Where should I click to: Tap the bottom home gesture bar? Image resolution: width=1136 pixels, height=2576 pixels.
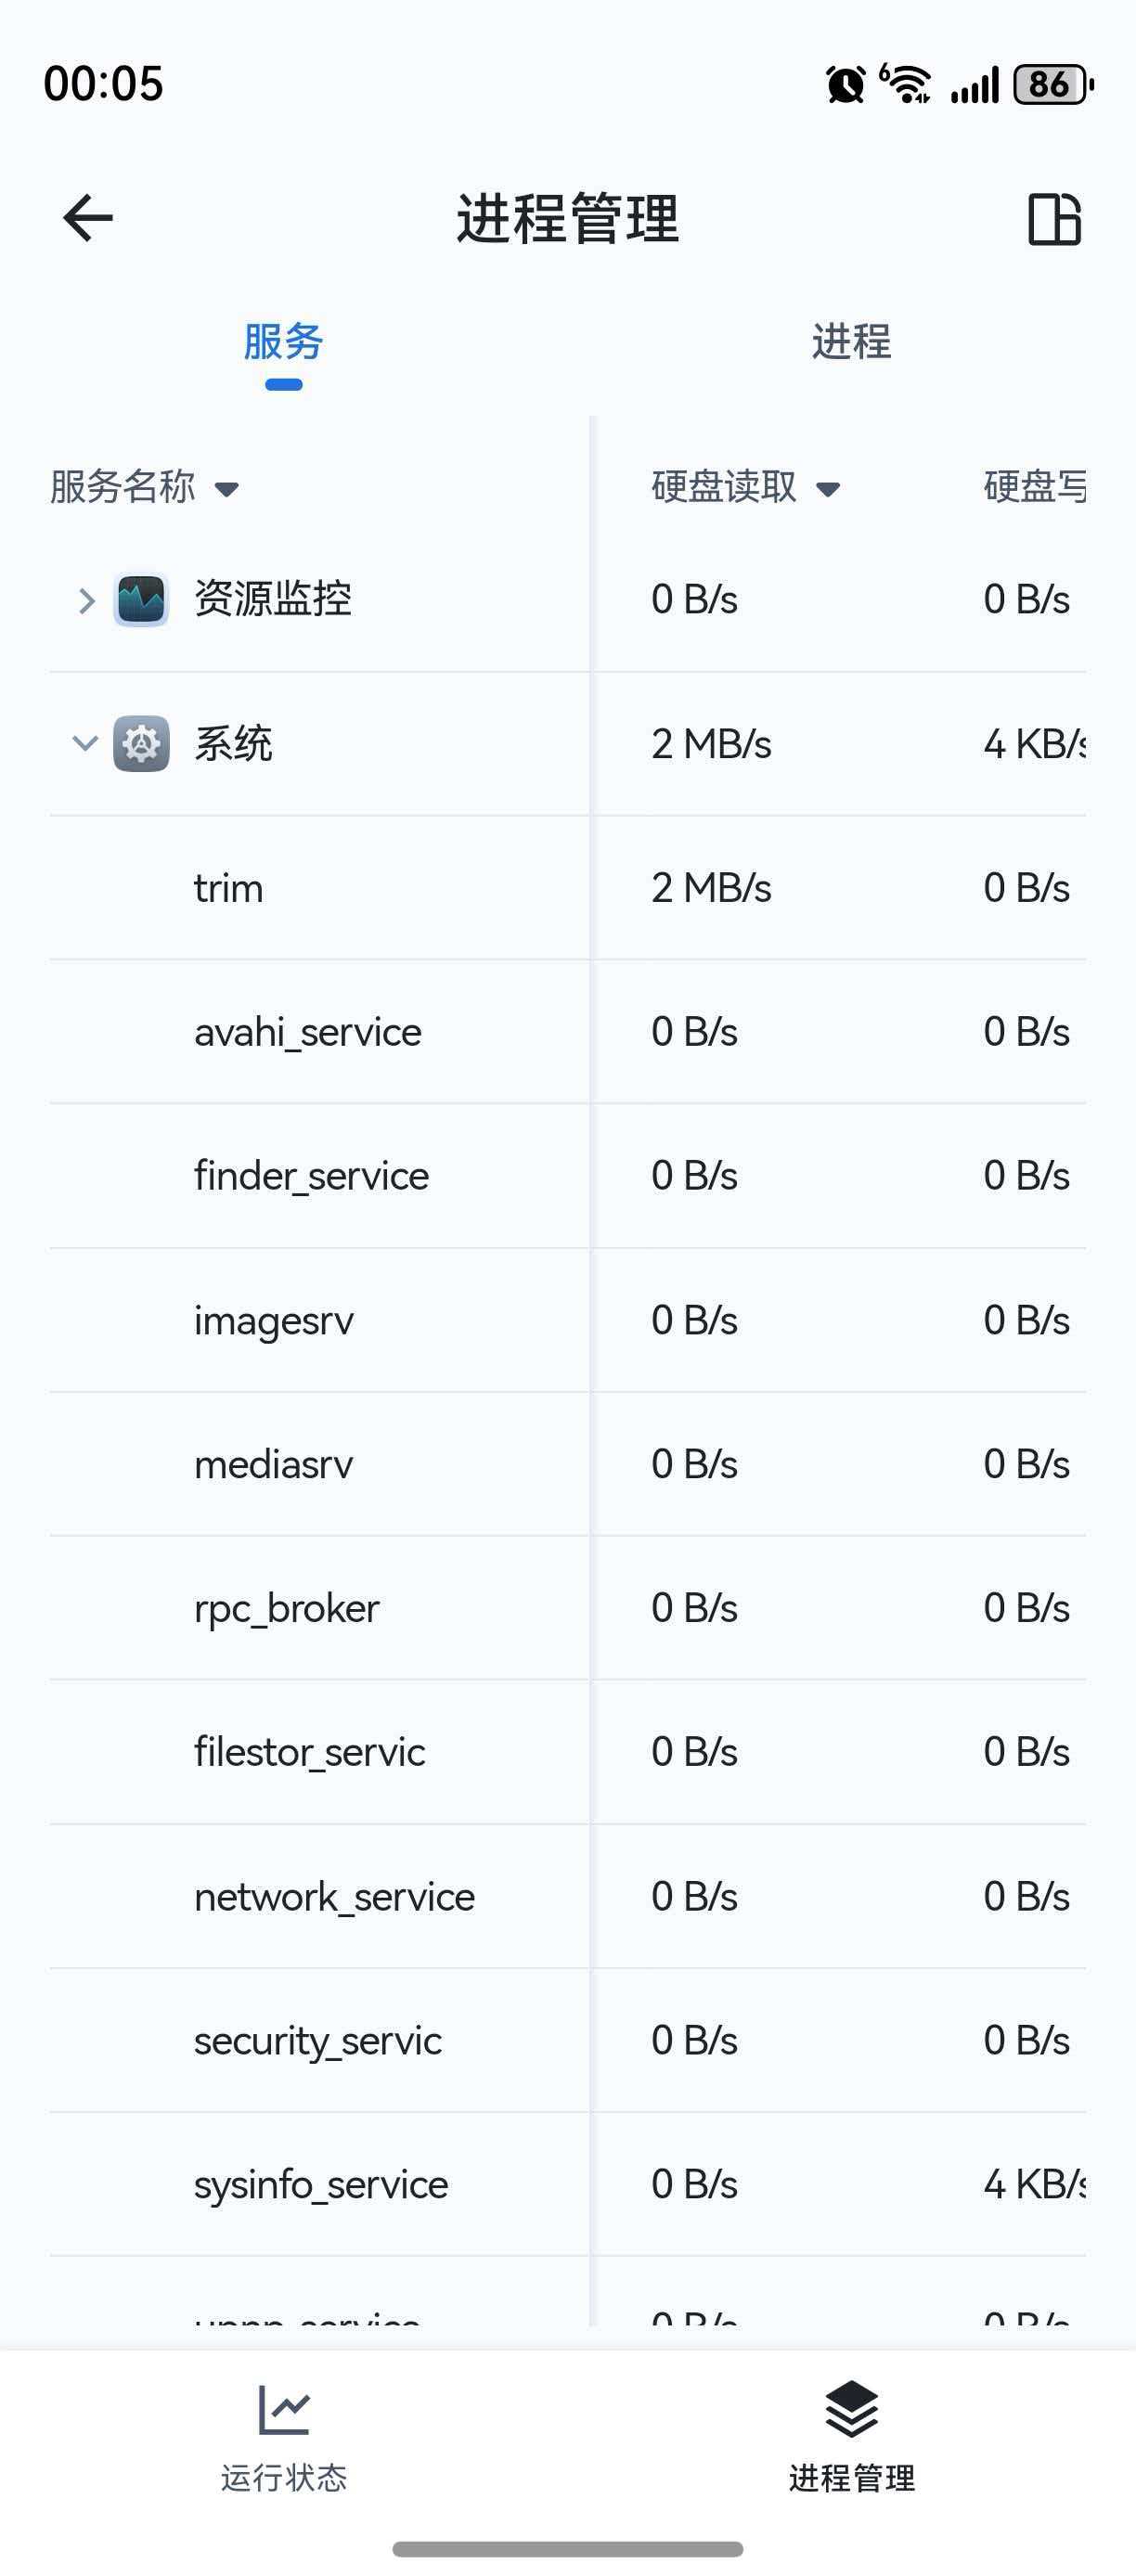(x=567, y=2549)
